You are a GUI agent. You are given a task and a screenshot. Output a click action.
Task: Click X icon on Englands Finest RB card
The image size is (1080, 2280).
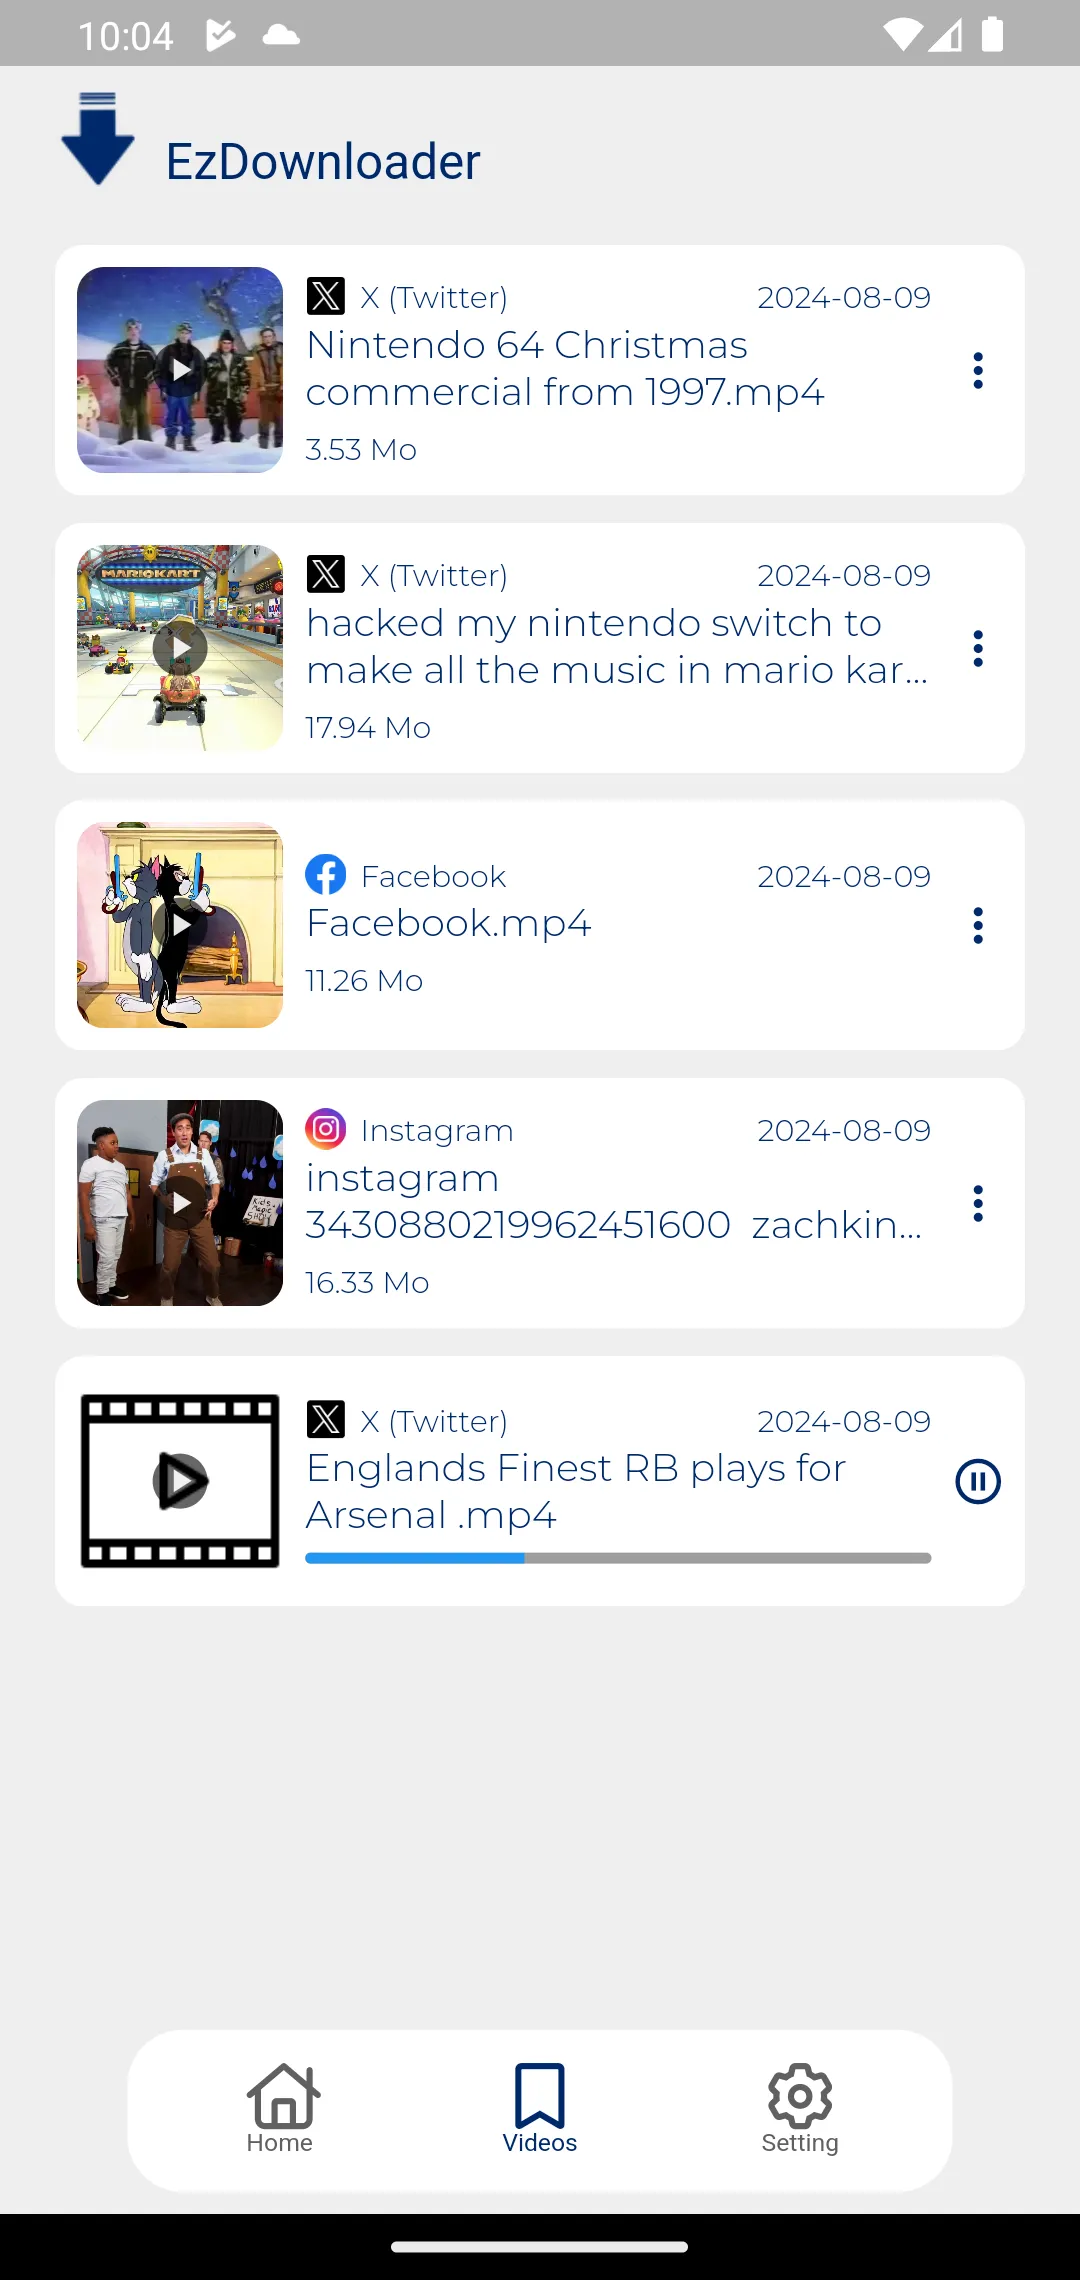click(x=326, y=1419)
